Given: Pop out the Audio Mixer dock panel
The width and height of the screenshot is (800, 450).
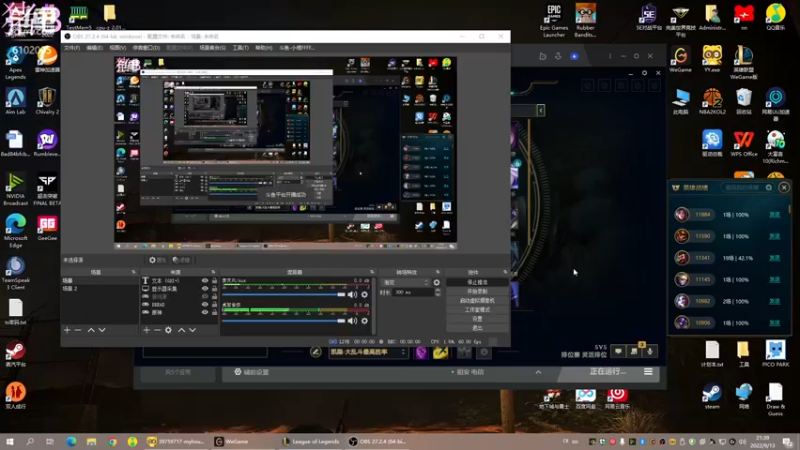Looking at the screenshot, I should (x=372, y=272).
